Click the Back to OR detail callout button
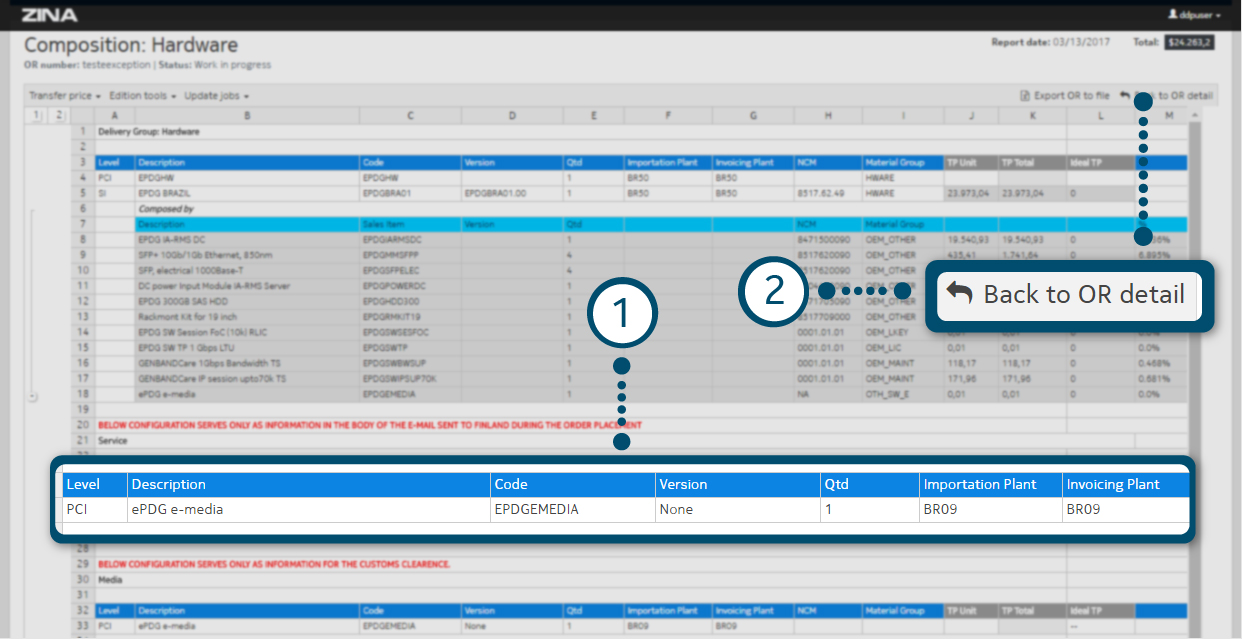 1067,295
